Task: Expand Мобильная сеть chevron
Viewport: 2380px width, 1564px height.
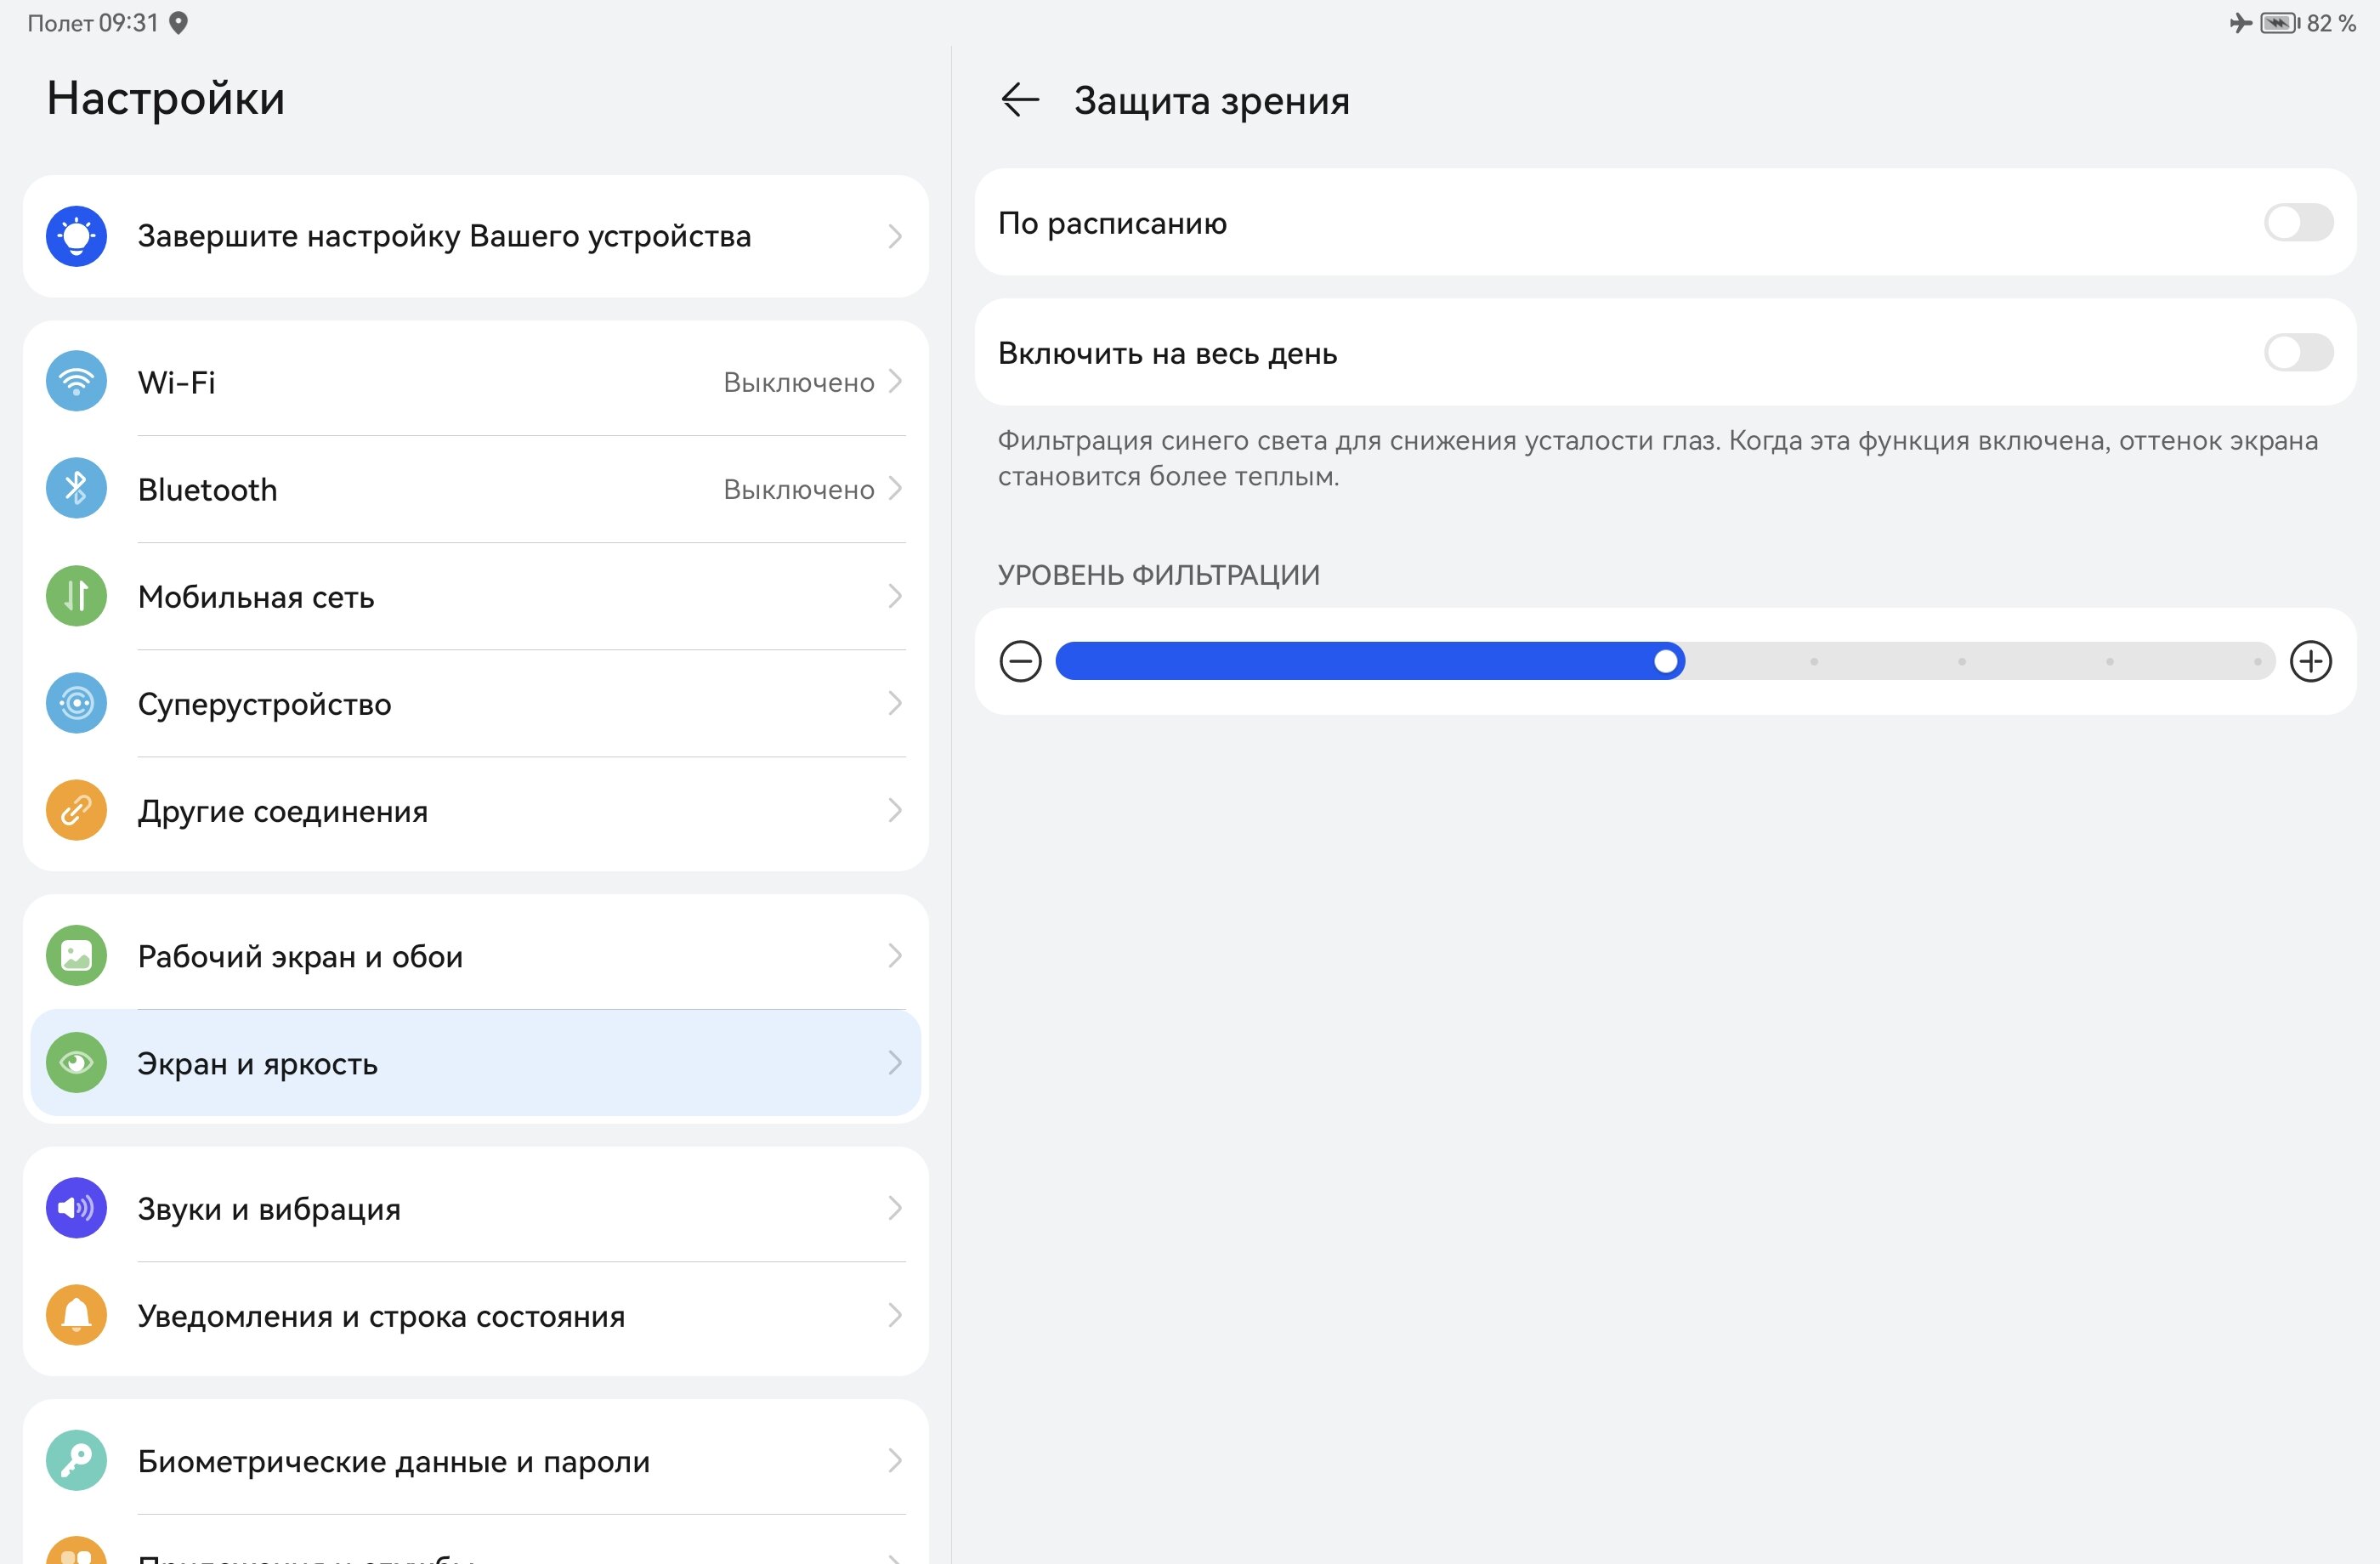Action: 895,596
